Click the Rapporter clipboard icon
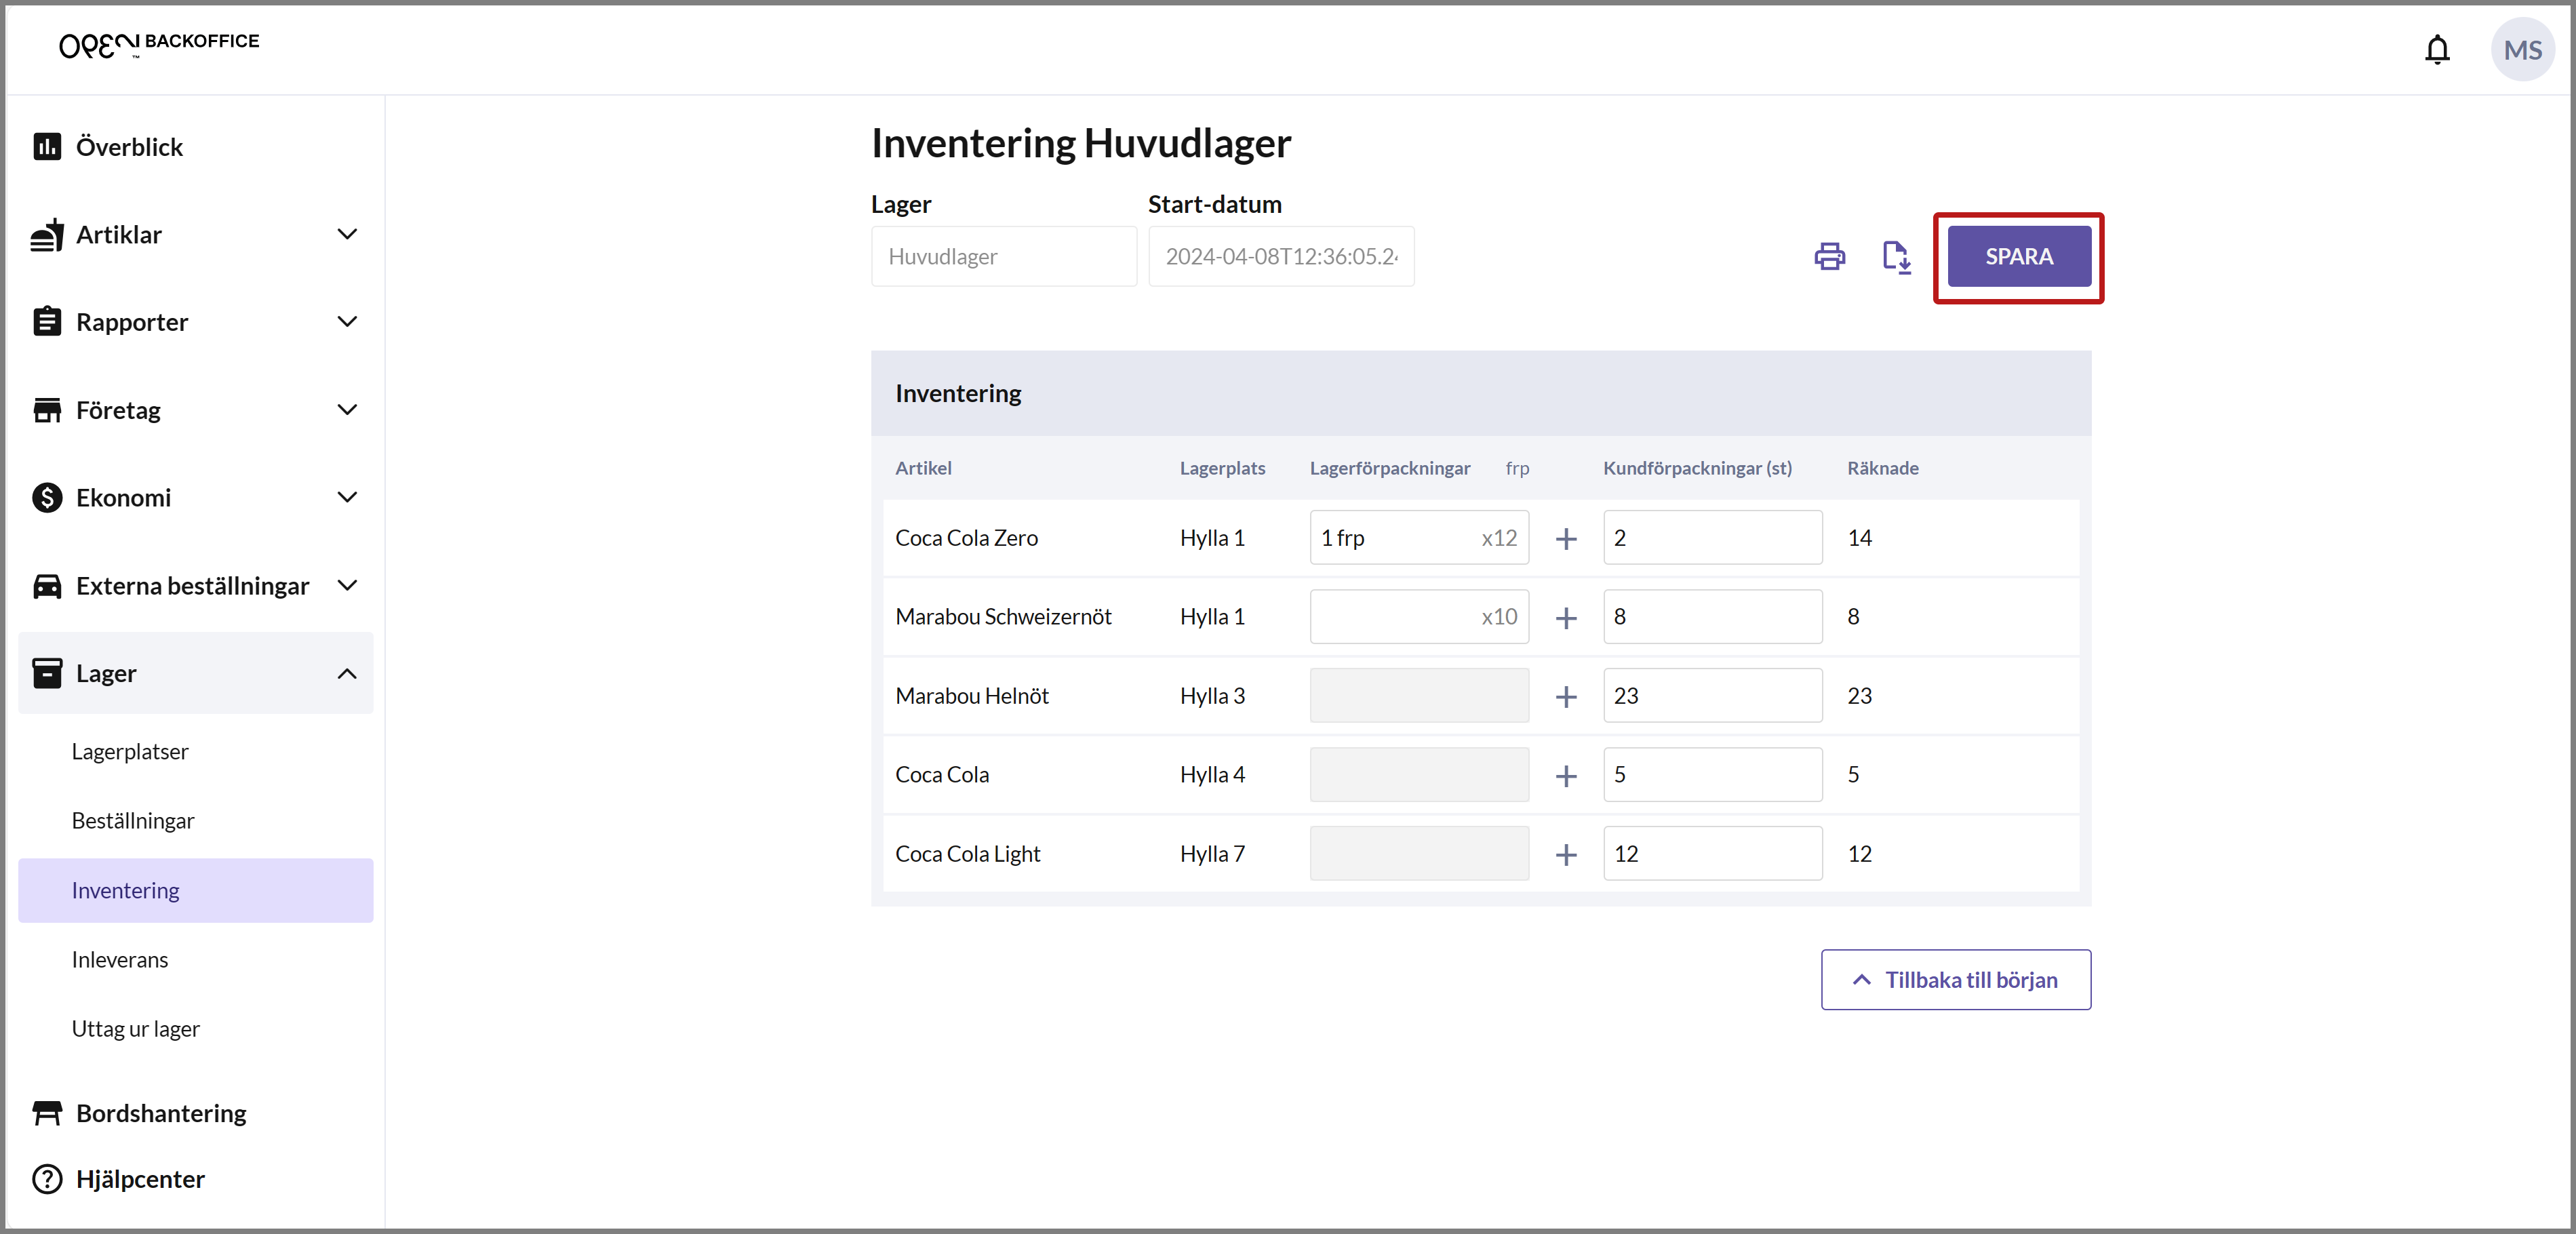This screenshot has width=2576, height=1234. click(47, 322)
